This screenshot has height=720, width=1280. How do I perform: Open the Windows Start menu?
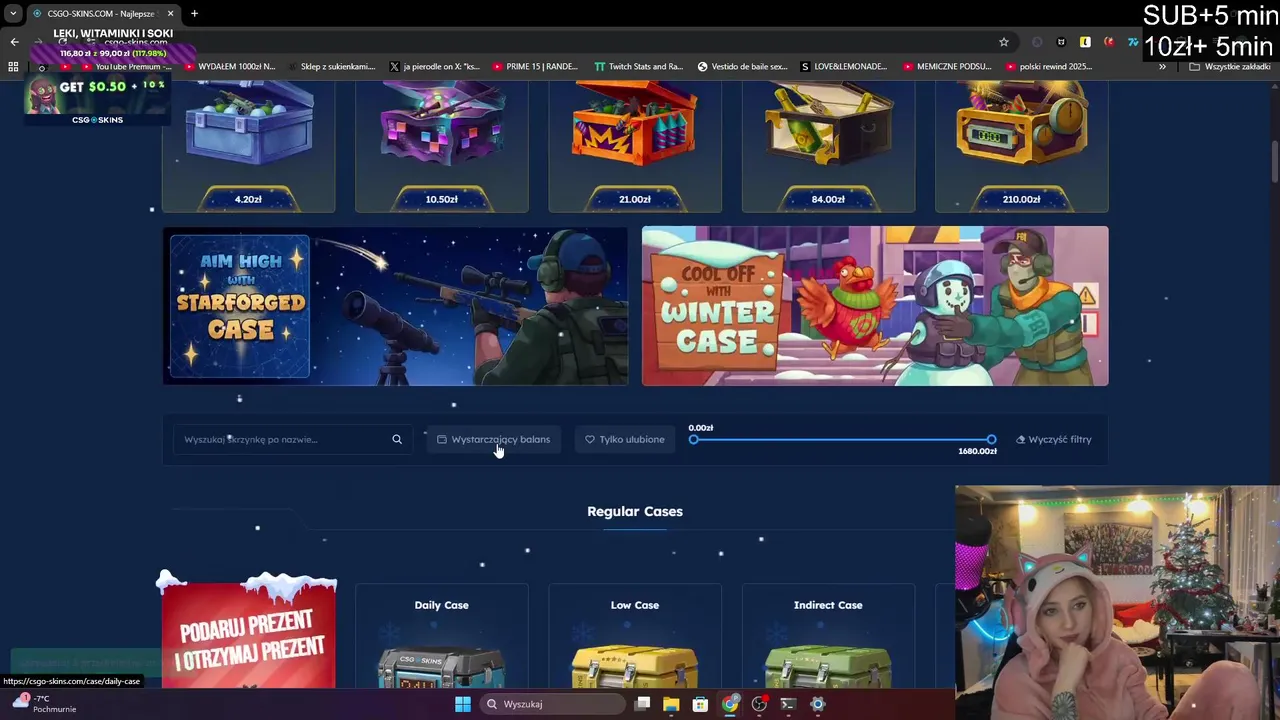tap(462, 704)
